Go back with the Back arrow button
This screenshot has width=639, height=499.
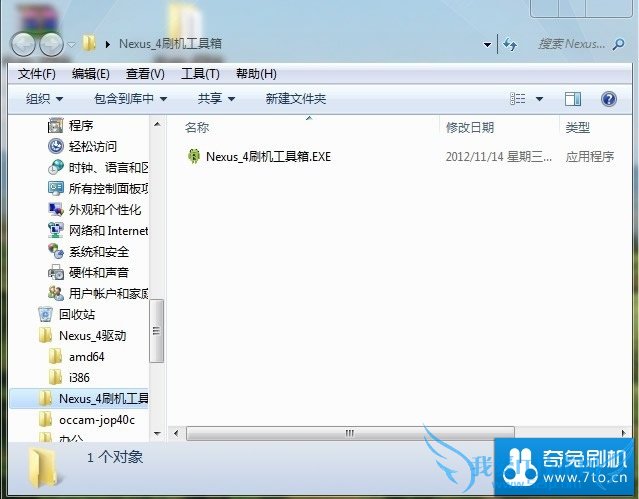point(23,44)
